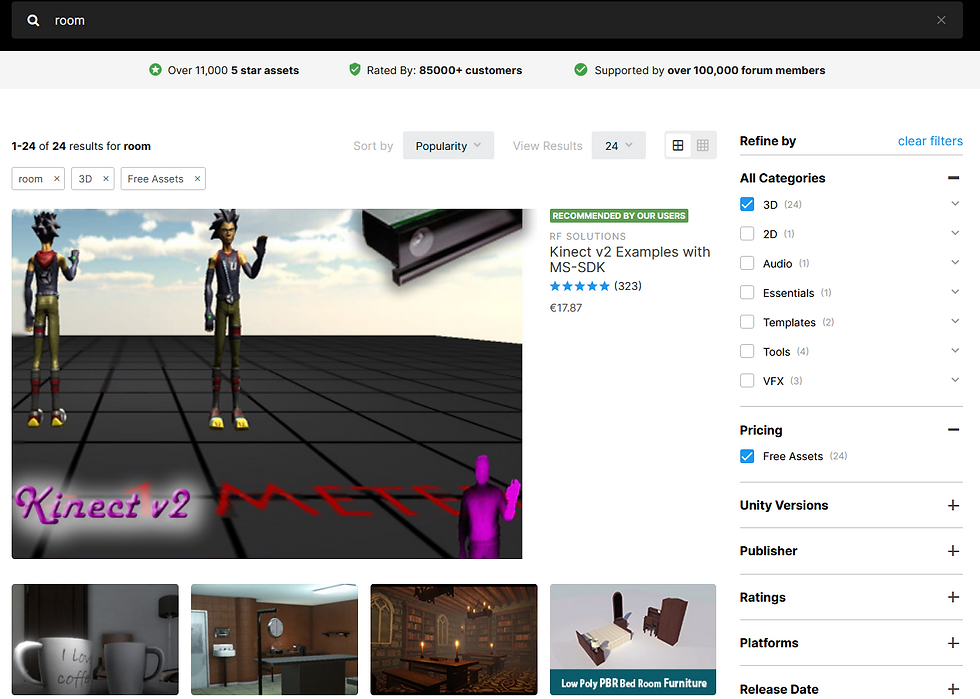Uncheck the 3D category checkbox
980x699 pixels.
[747, 204]
